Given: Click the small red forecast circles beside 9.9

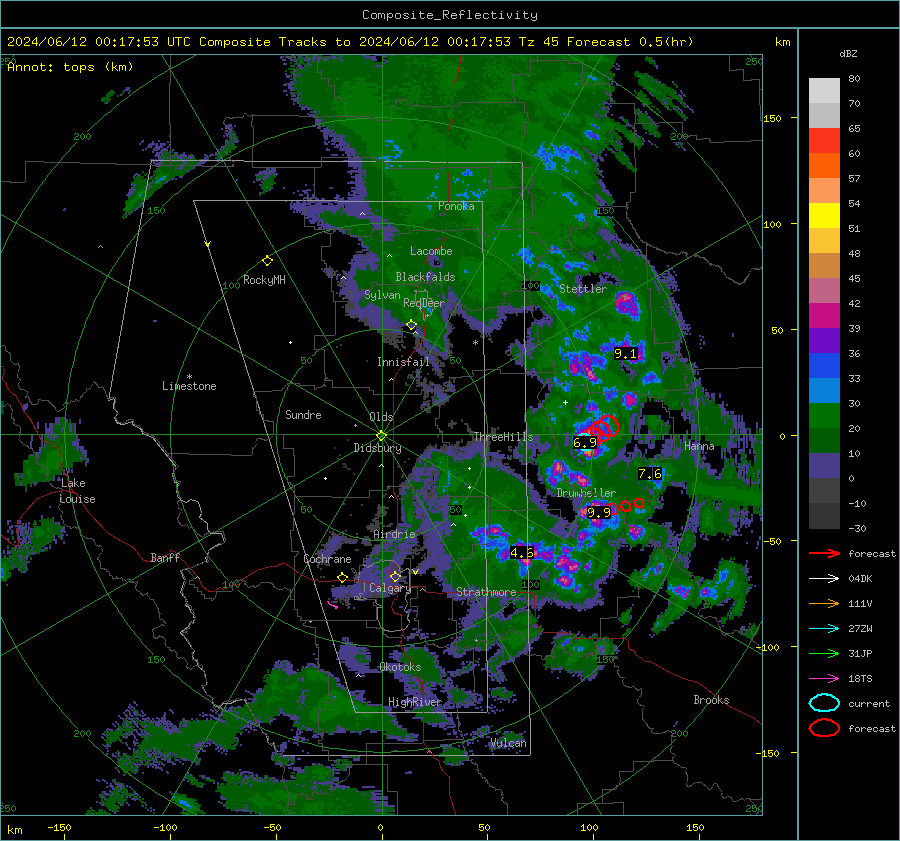Looking at the screenshot, I should (x=626, y=506).
